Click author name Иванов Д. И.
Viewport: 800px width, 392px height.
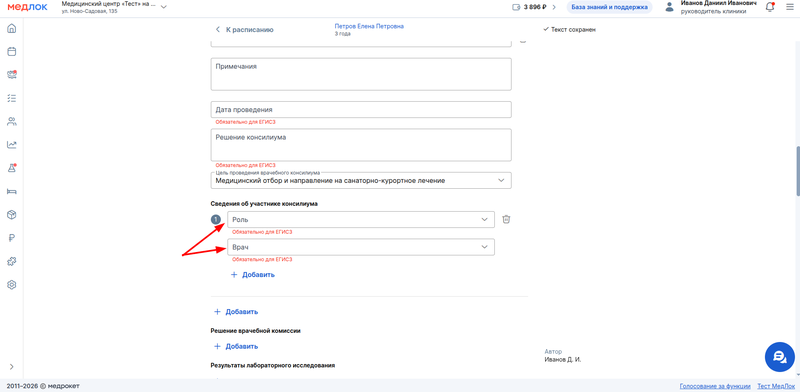tap(563, 359)
